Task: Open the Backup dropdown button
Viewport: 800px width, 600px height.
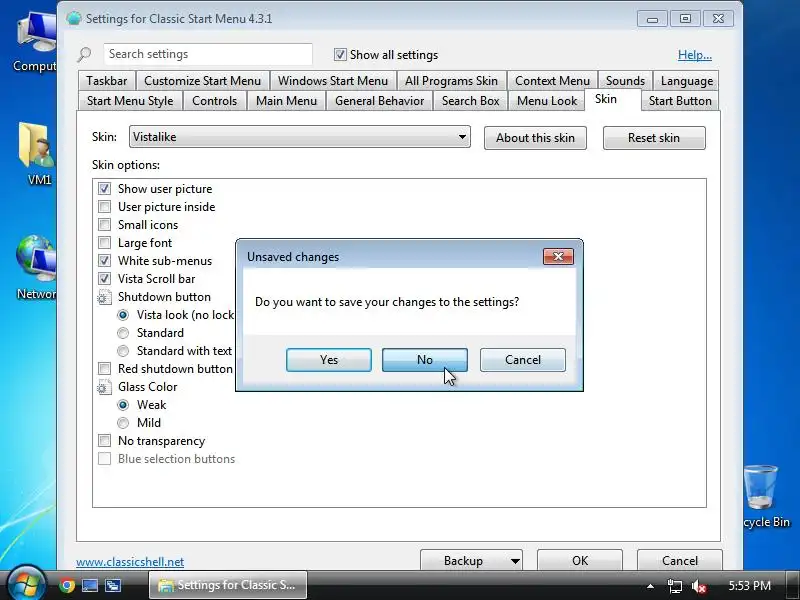Action: pos(471,561)
